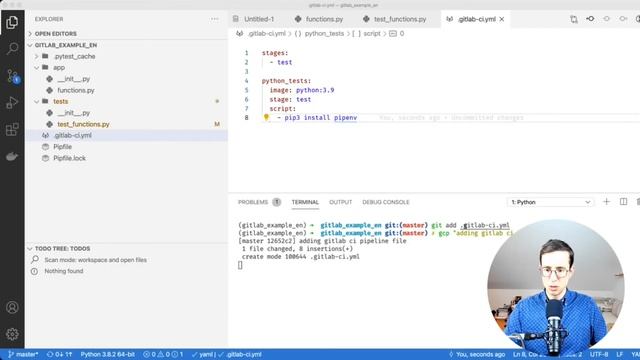Open the Docker view in activity bar
The image size is (640, 360).
coord(12,156)
